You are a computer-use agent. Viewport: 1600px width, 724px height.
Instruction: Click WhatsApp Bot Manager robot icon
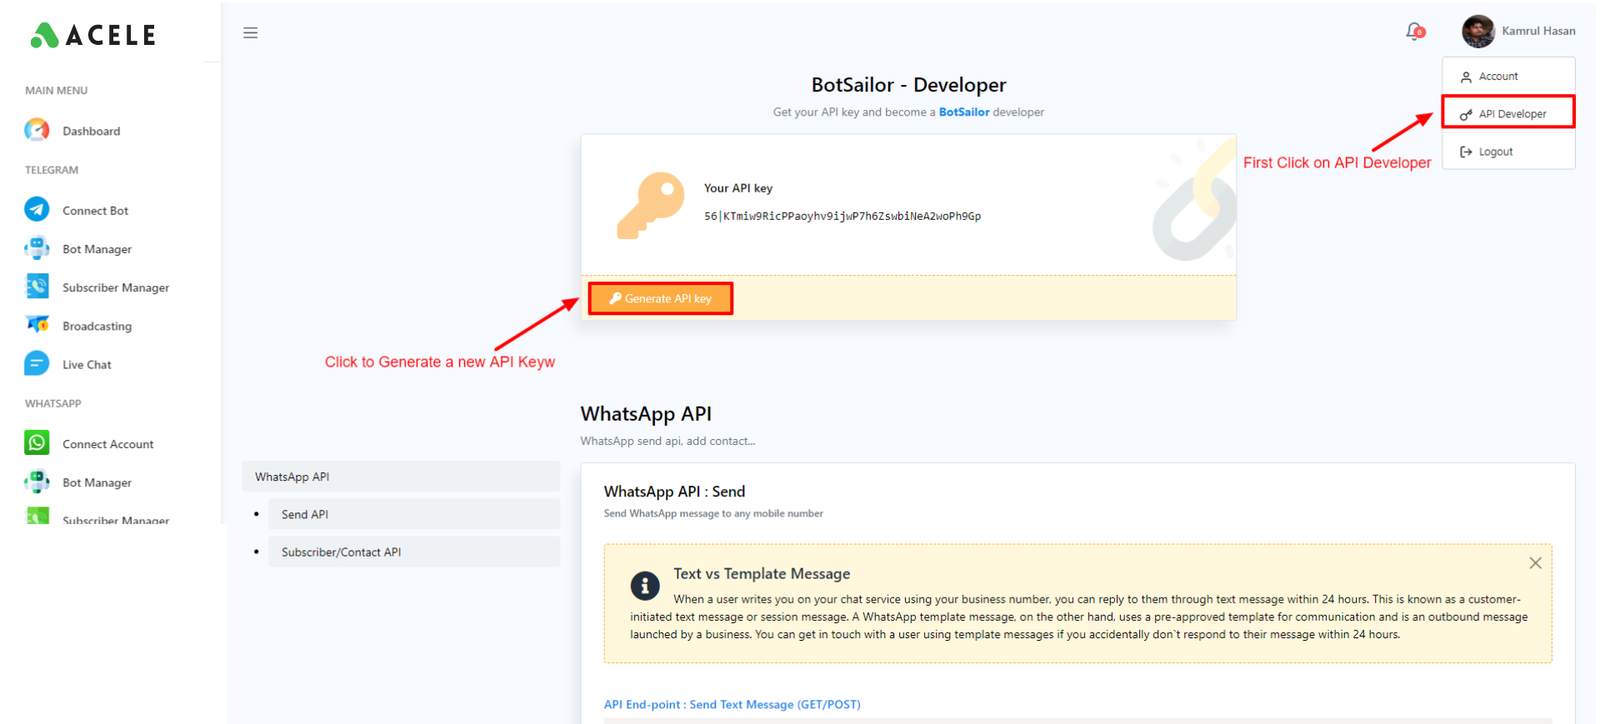[x=37, y=481]
